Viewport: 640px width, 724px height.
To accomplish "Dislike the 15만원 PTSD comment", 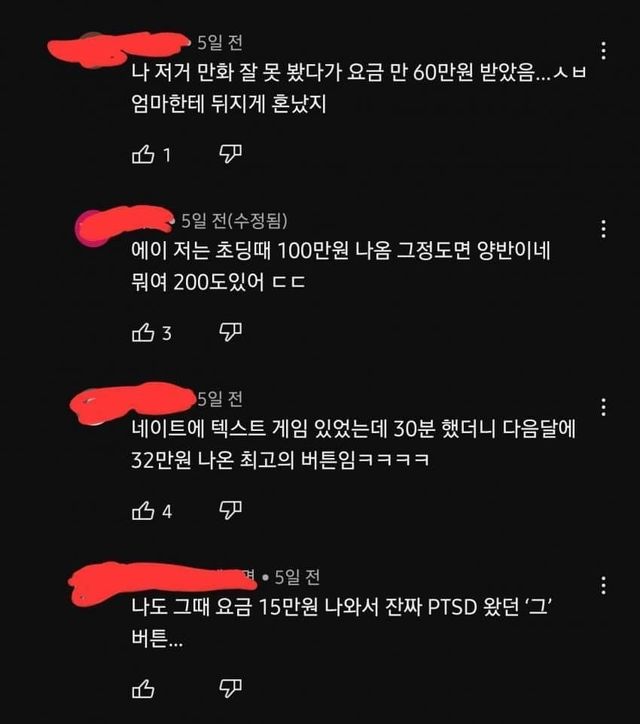I will tap(230, 688).
